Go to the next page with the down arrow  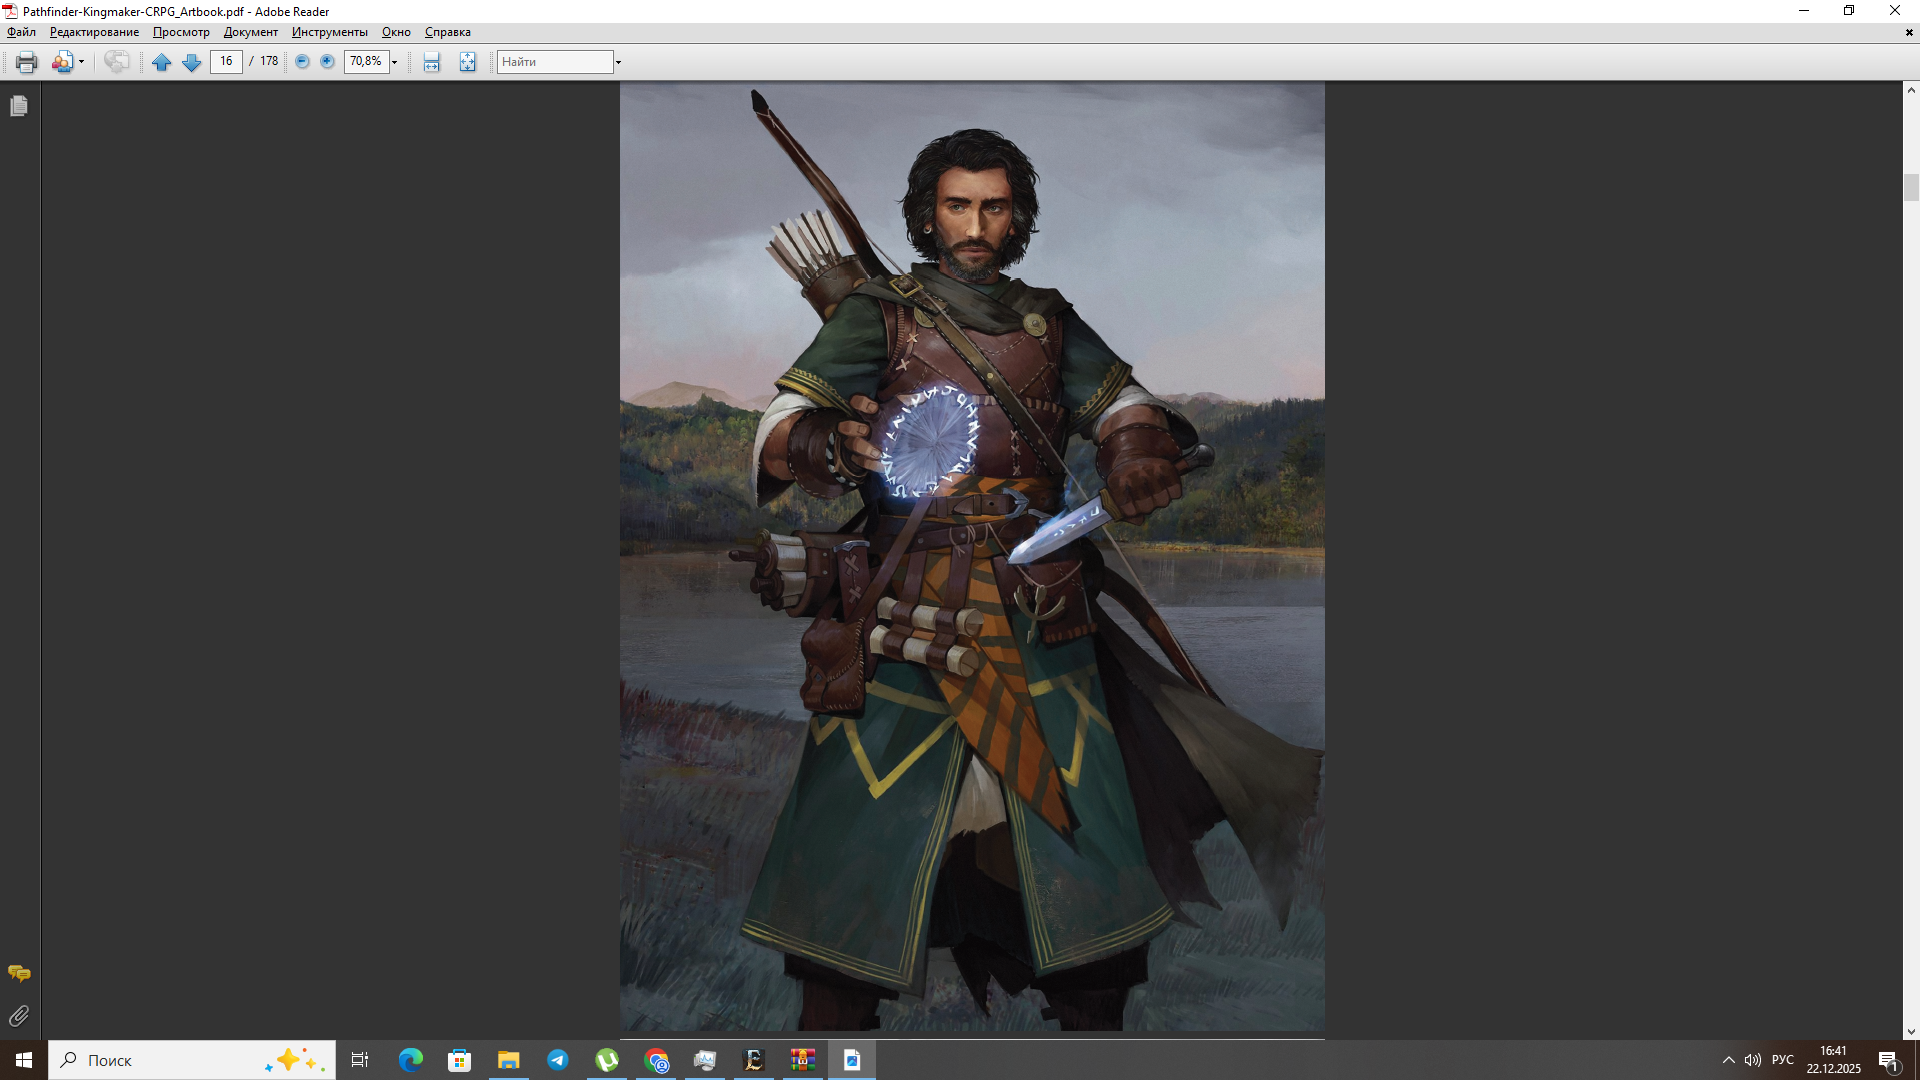[191, 62]
